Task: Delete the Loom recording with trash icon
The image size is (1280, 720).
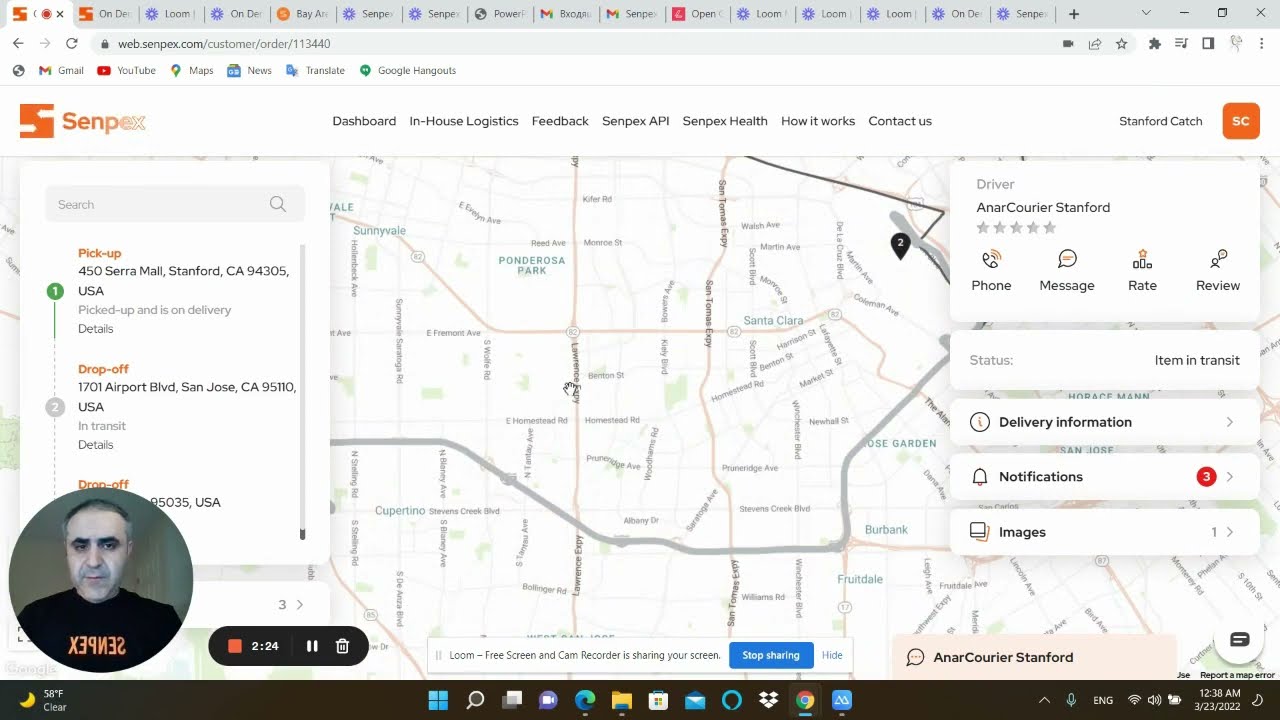Action: (342, 646)
